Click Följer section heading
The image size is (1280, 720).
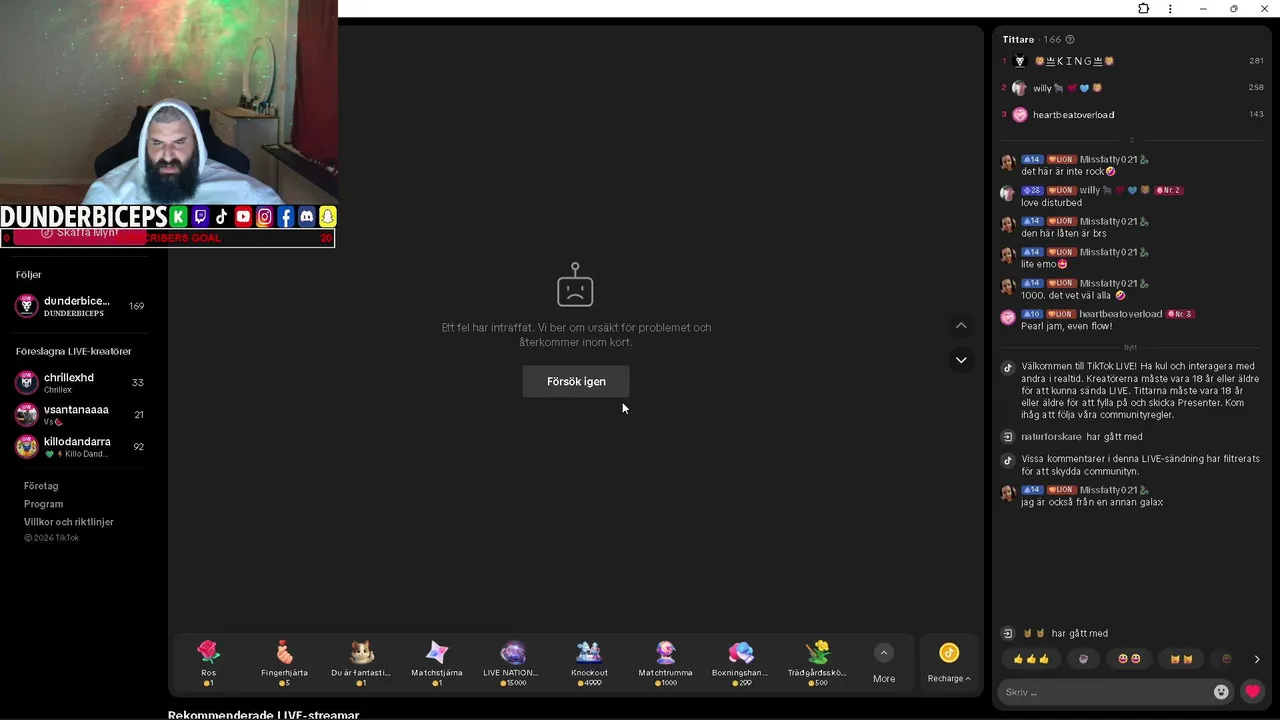28,274
